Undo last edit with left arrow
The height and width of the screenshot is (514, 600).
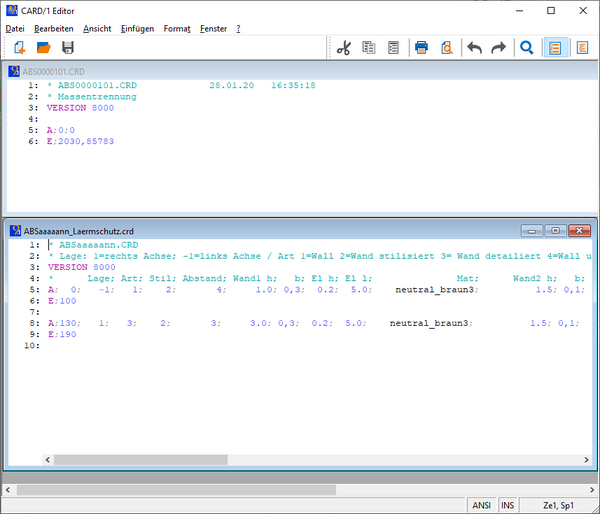pos(474,48)
